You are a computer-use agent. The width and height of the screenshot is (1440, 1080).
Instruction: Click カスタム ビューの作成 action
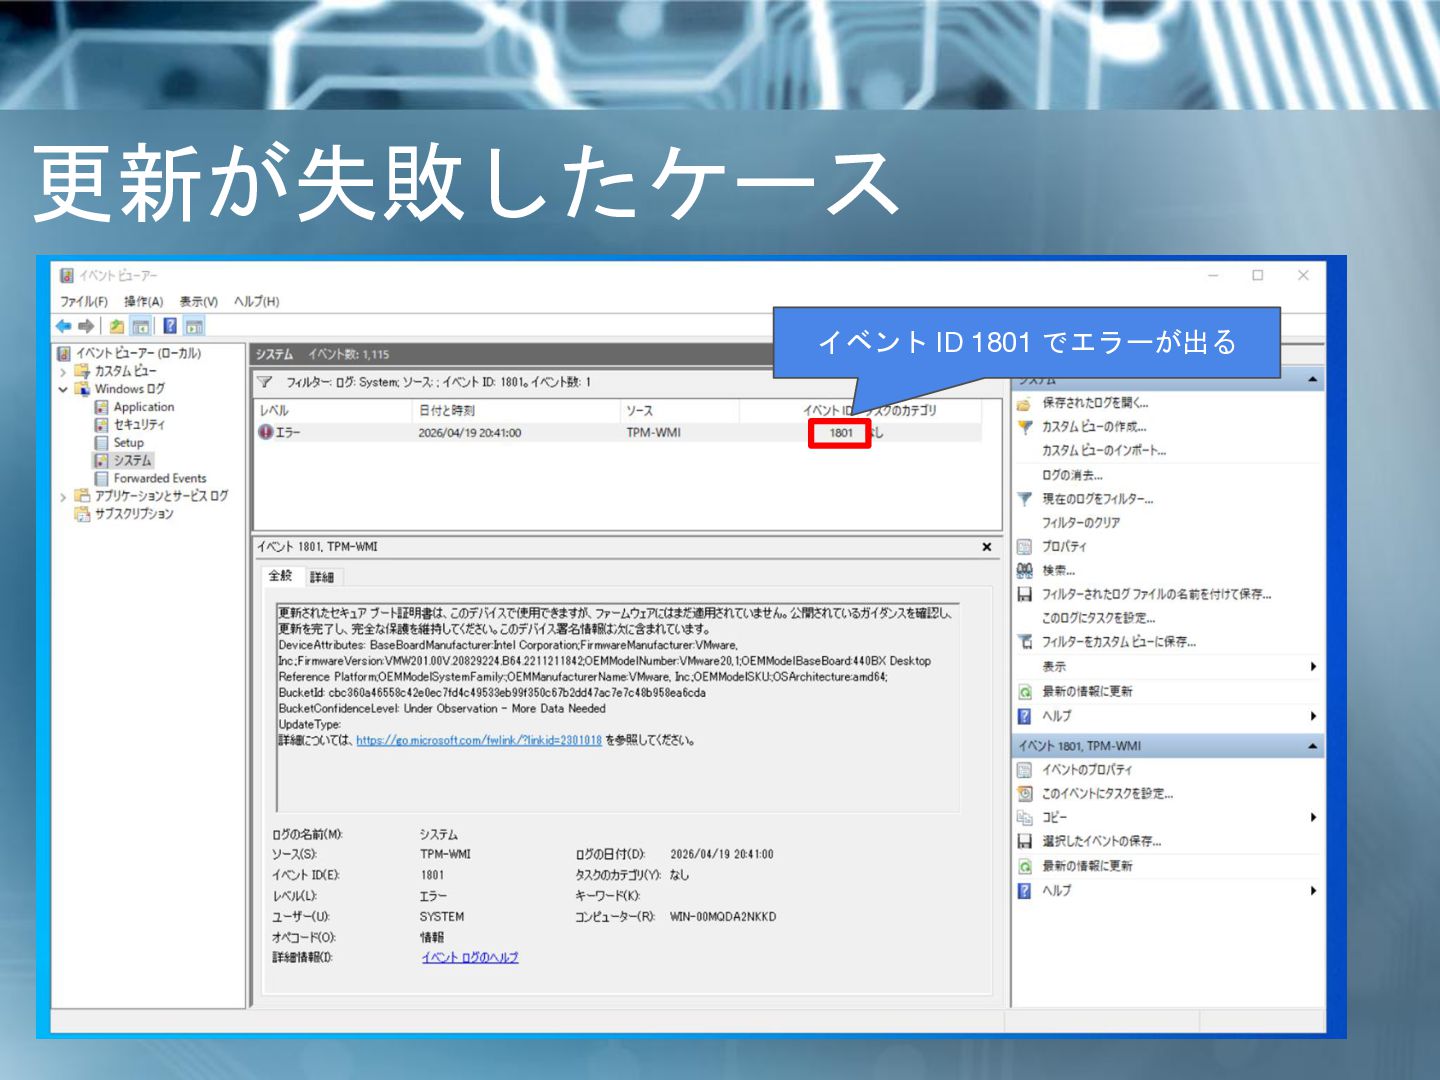pos(1094,427)
